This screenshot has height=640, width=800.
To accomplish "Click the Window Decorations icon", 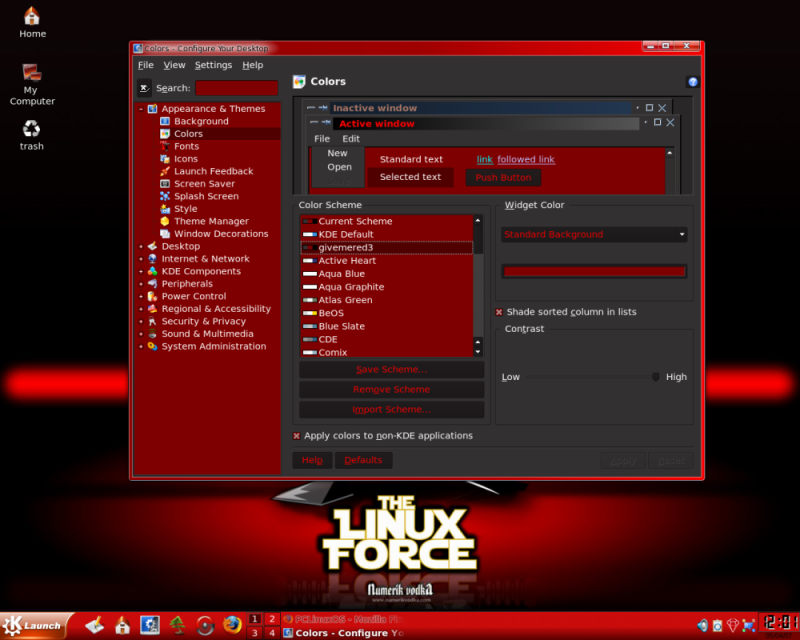I will (x=165, y=234).
